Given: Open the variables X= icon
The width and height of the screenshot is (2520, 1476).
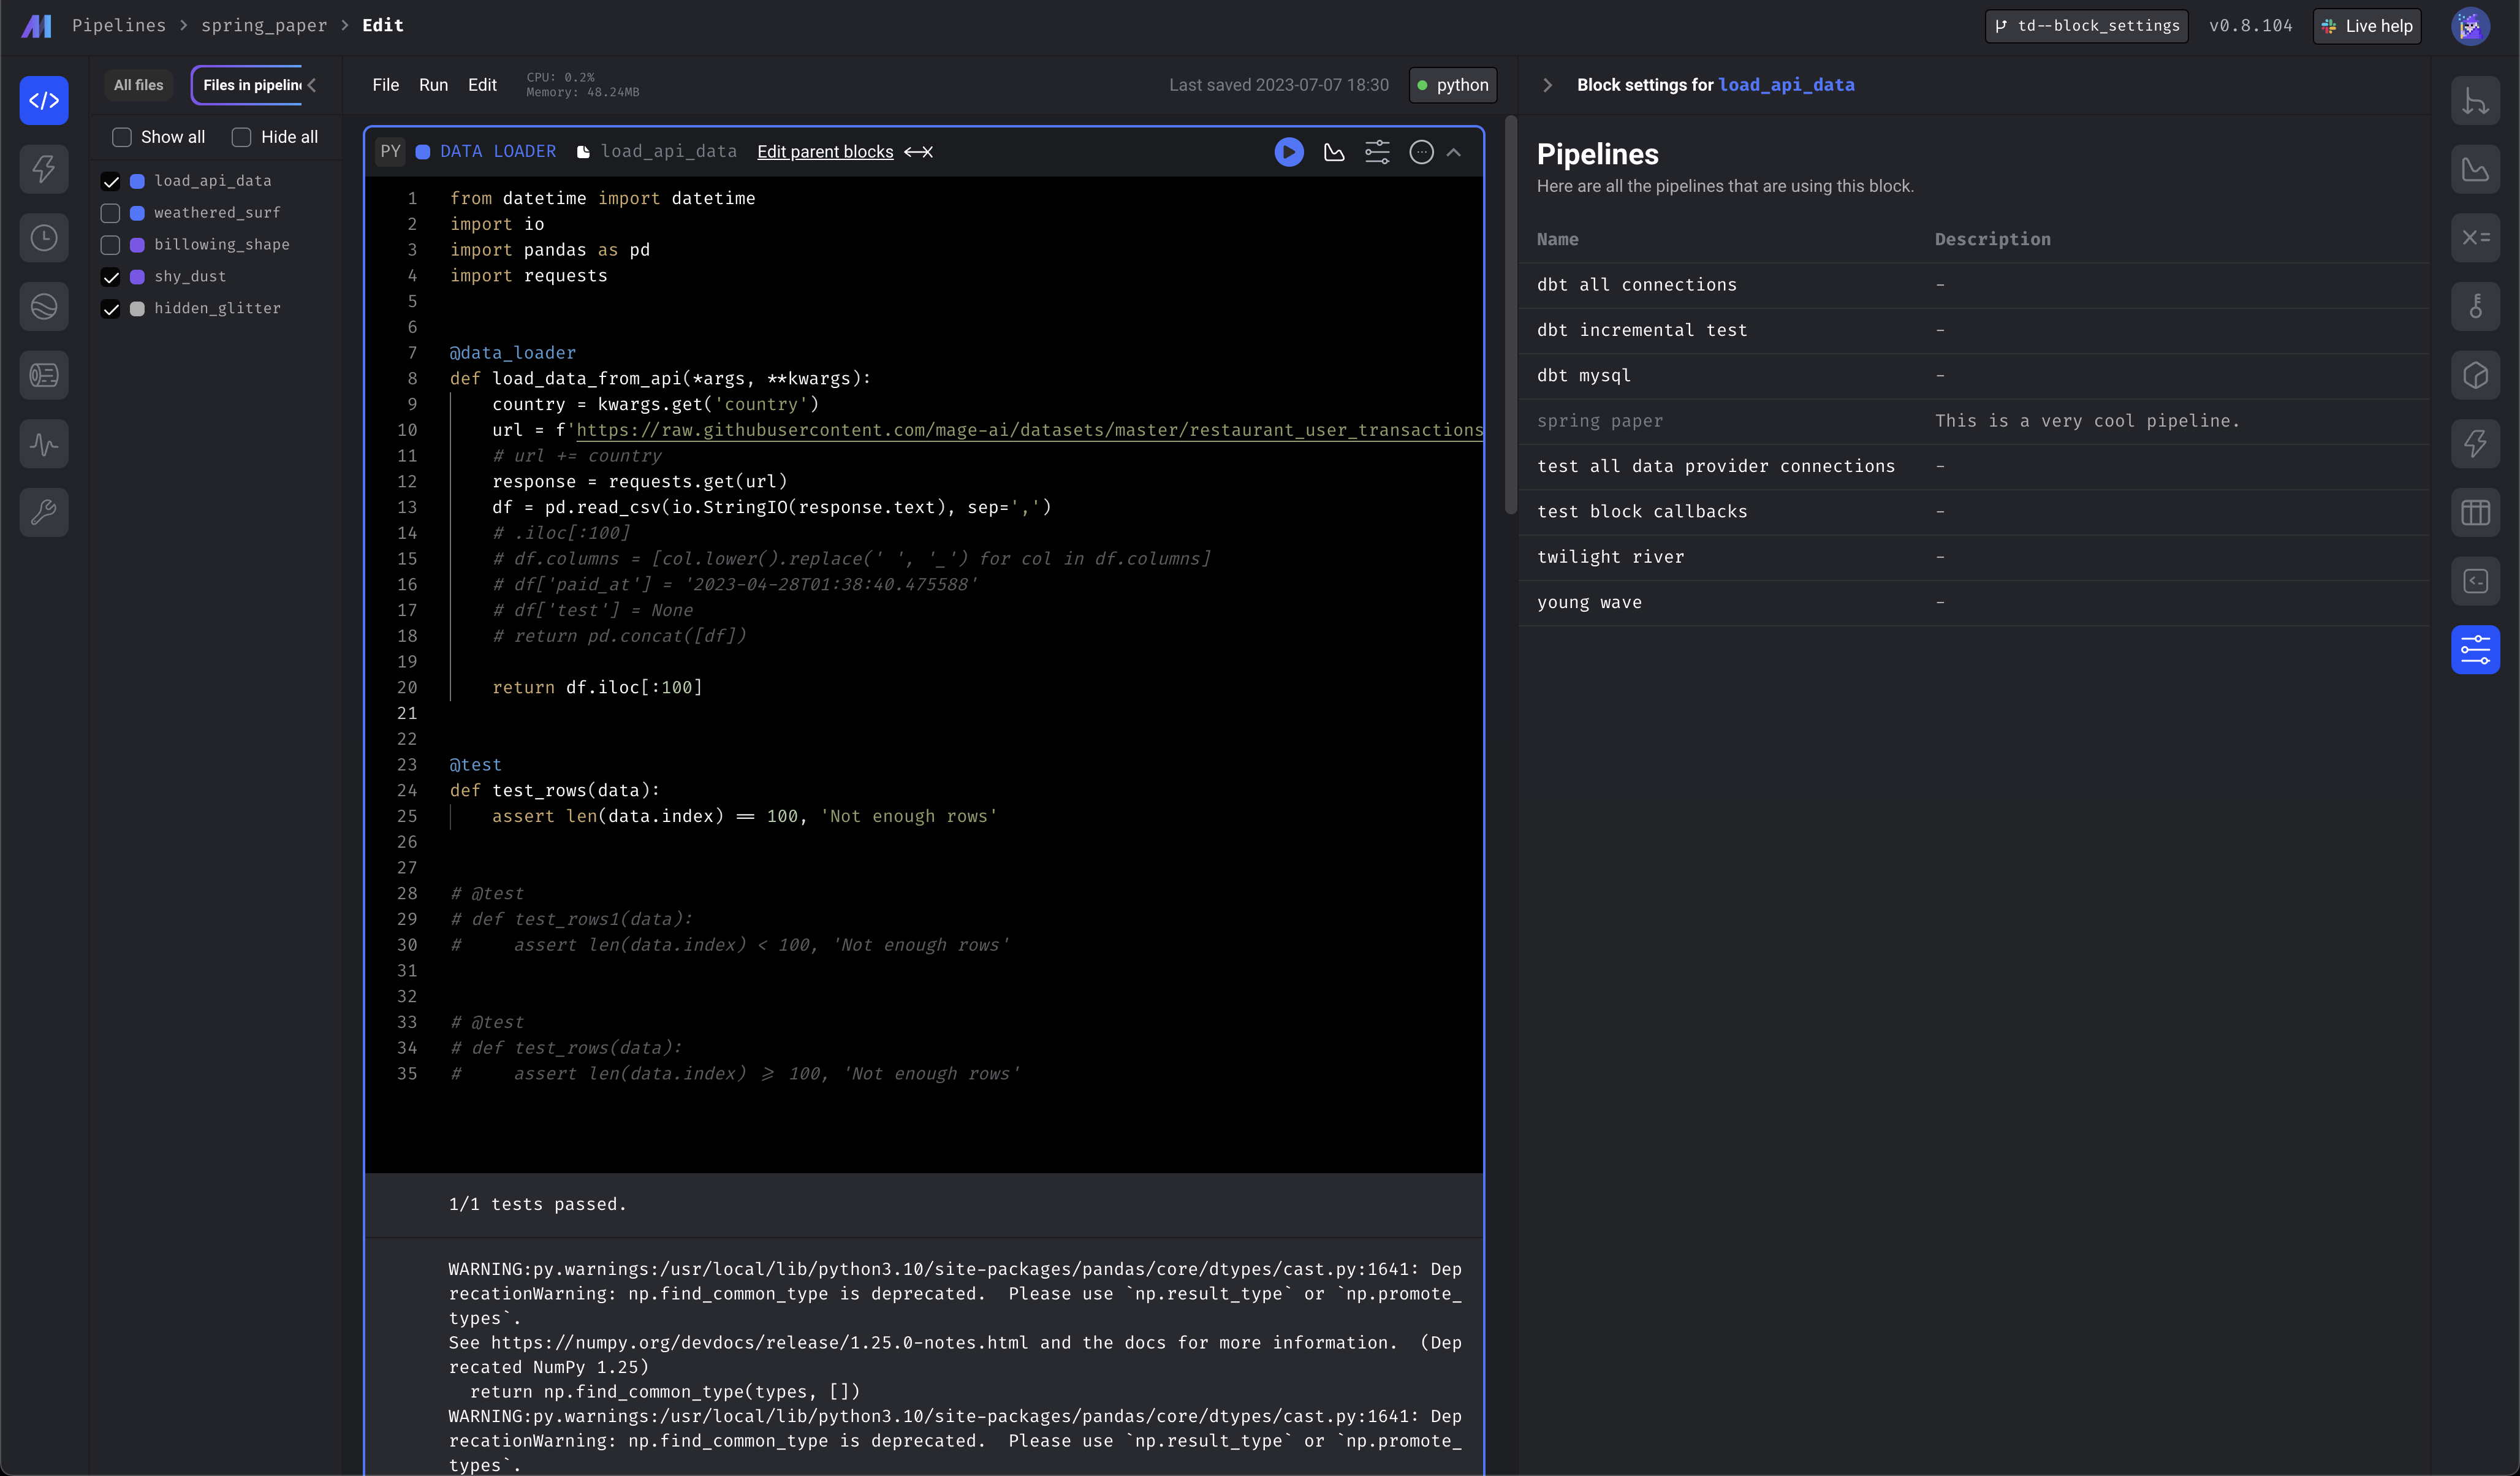Looking at the screenshot, I should point(2475,238).
